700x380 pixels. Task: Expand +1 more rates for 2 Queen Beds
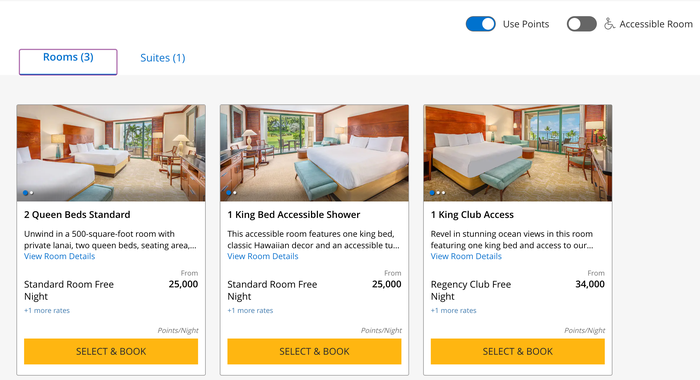(47, 310)
